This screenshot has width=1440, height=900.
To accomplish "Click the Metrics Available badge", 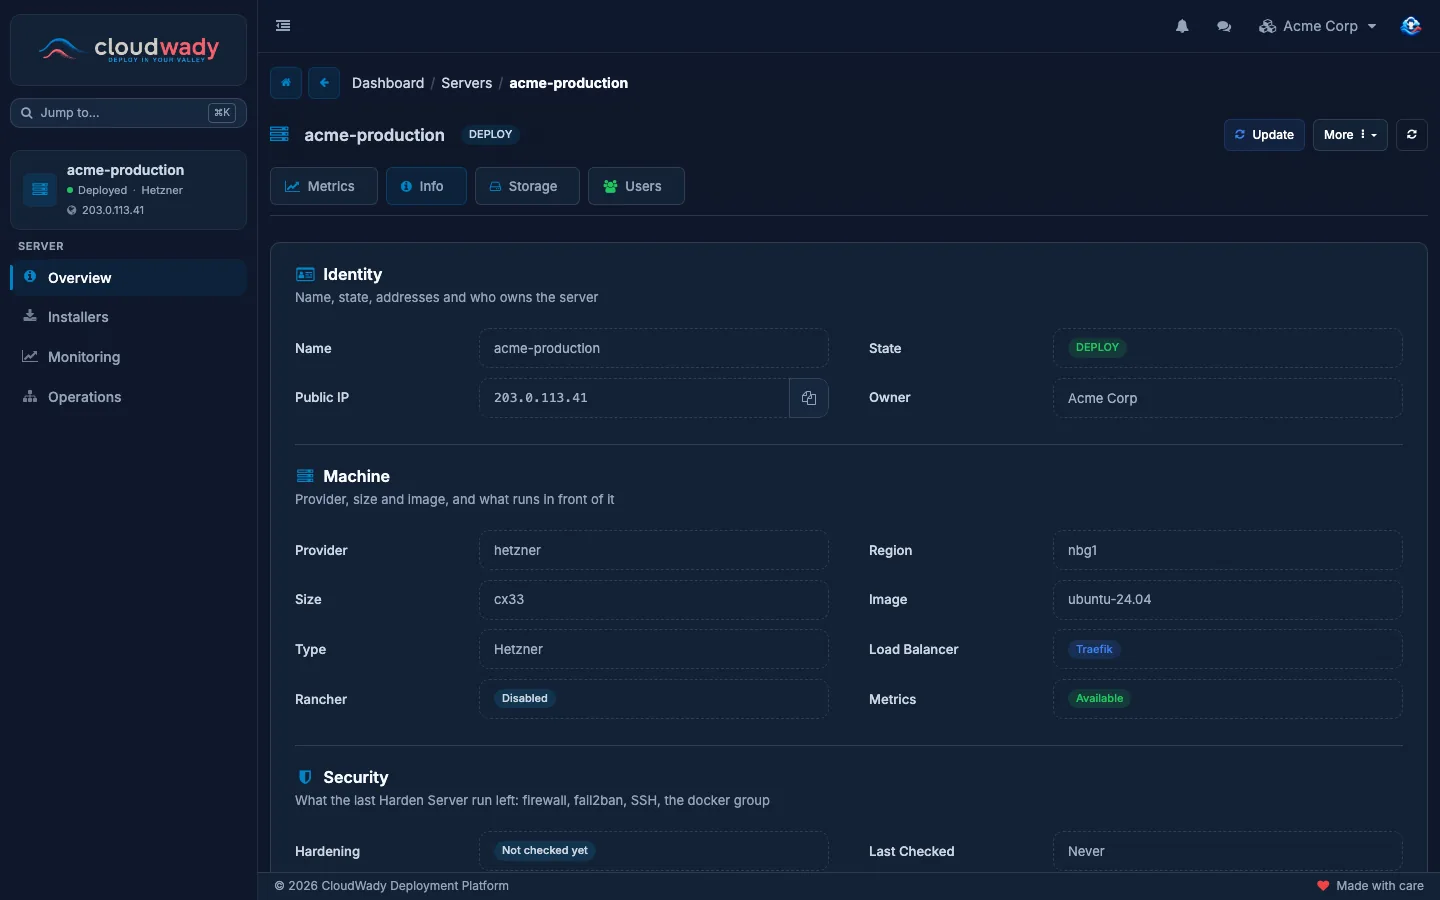I will 1099,698.
